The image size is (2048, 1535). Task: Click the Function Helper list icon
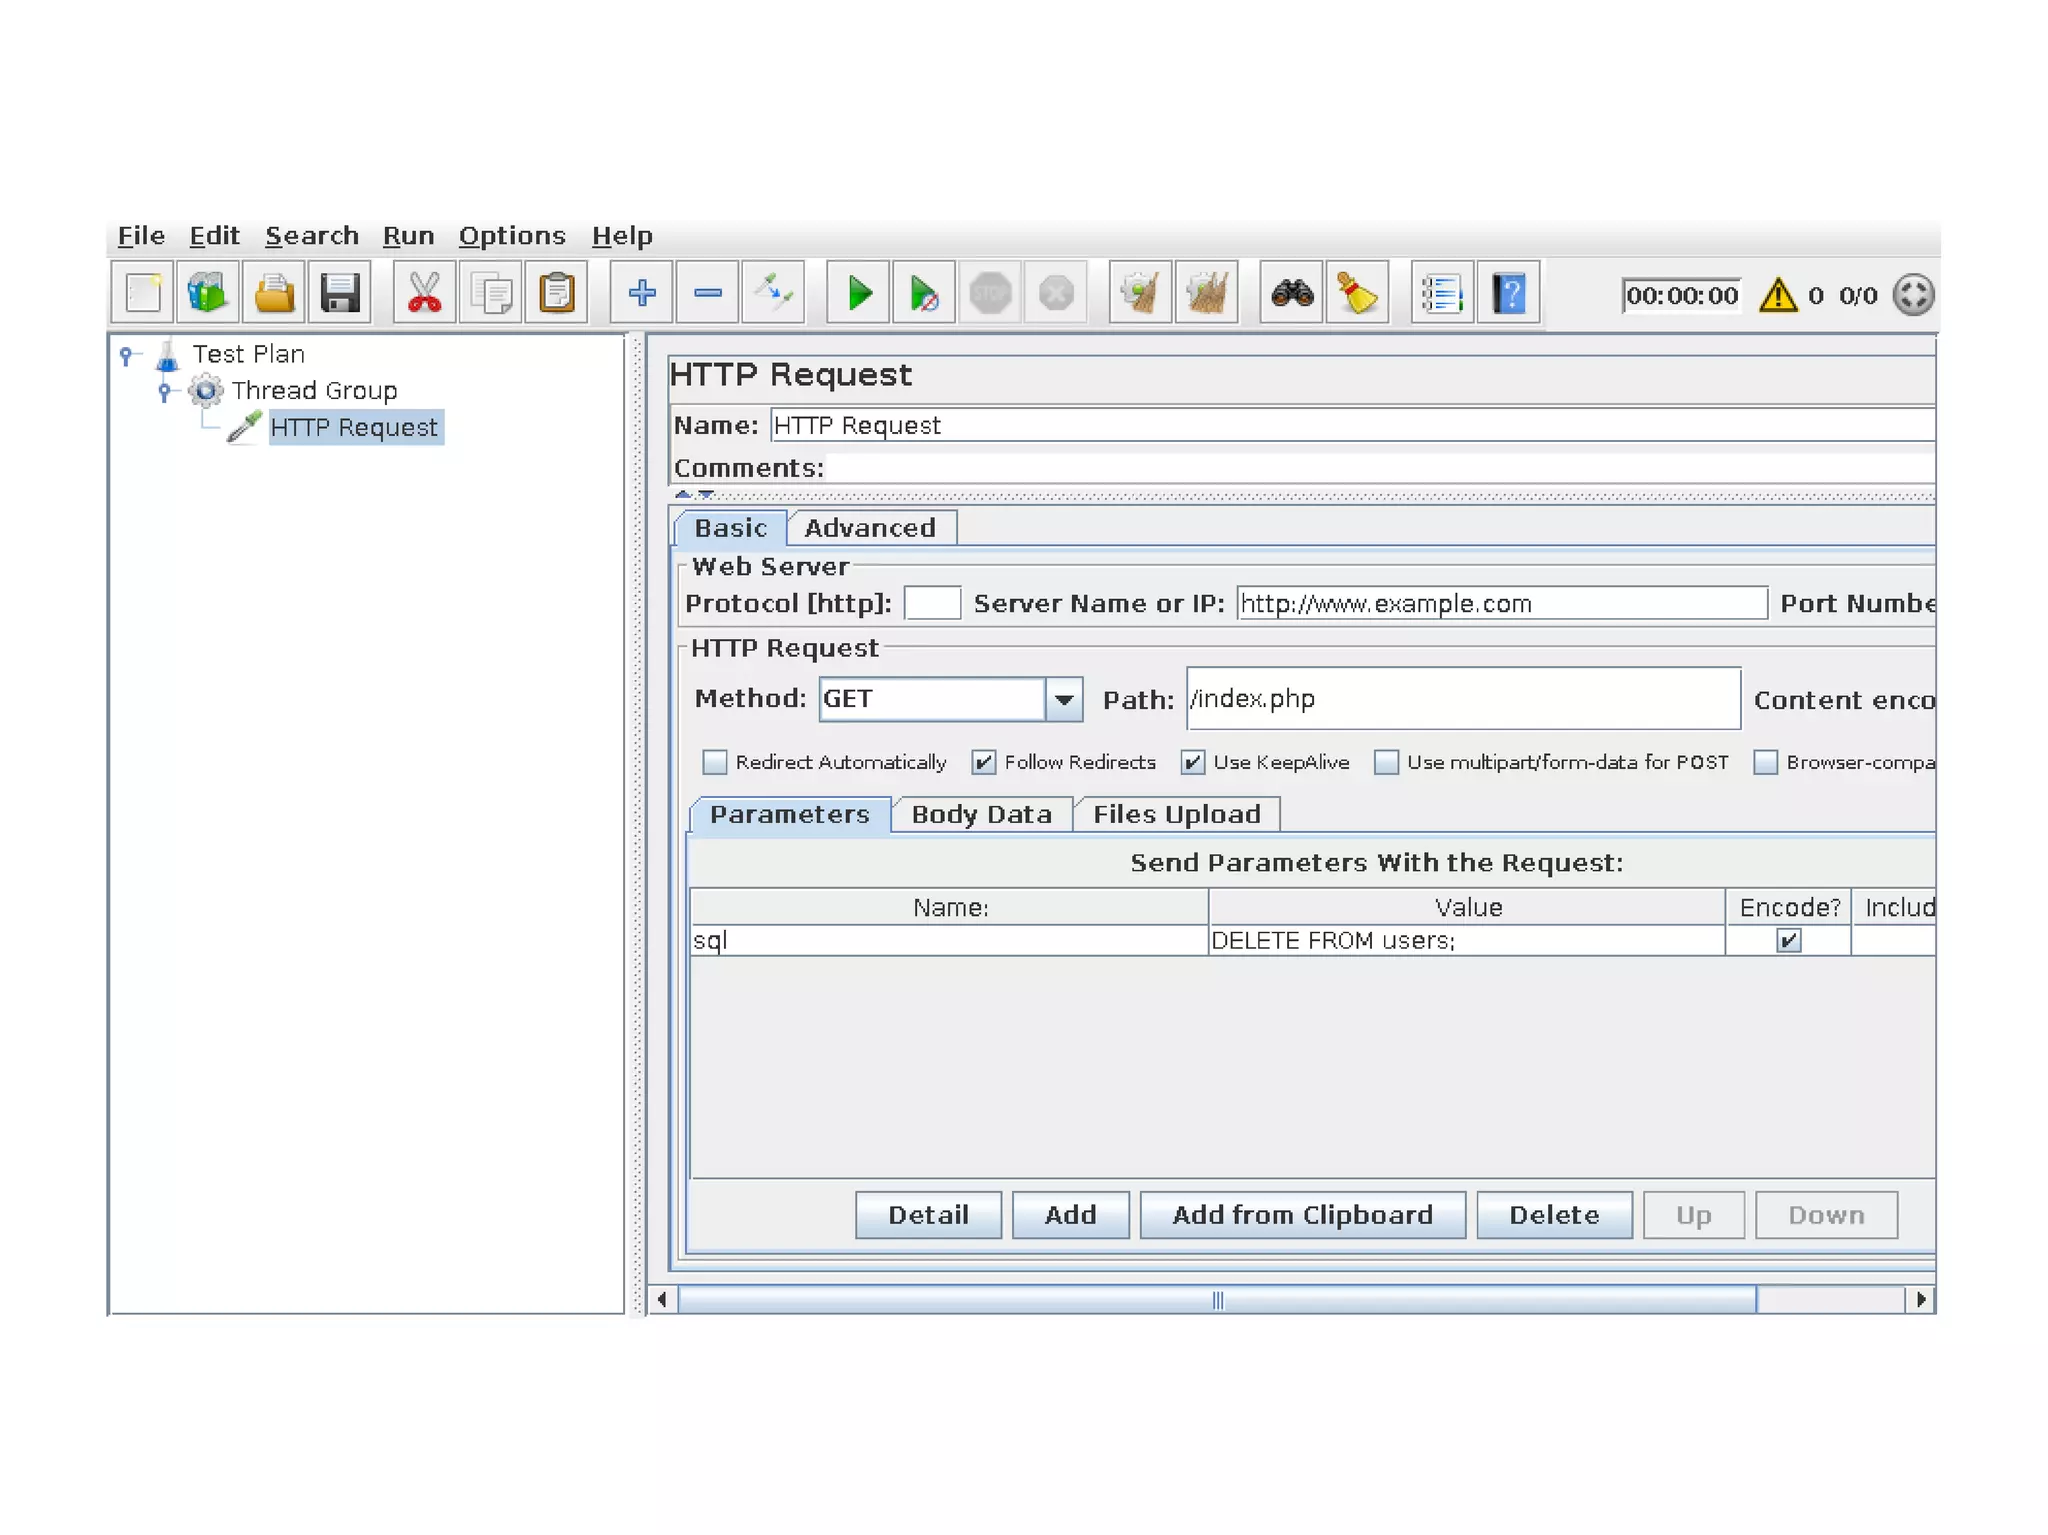[x=1441, y=294]
